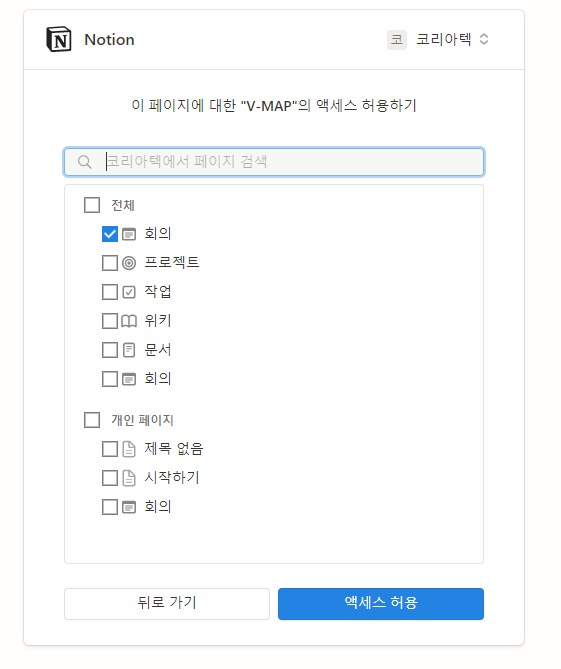Select the 시작하기 page label
Screen dimensions: 561x669
171,477
